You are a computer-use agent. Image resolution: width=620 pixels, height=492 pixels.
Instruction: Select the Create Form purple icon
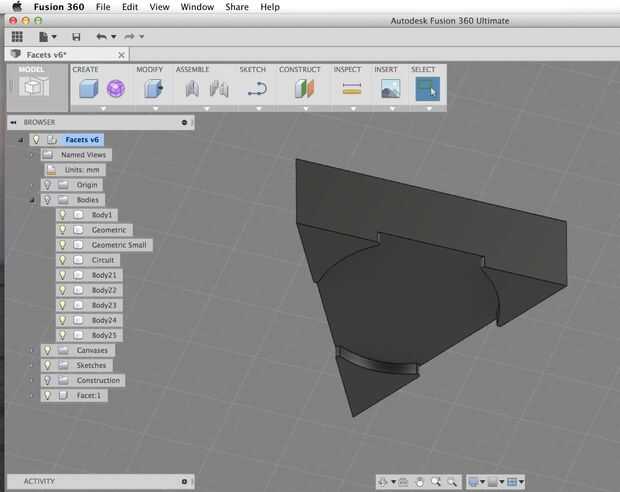[116, 88]
